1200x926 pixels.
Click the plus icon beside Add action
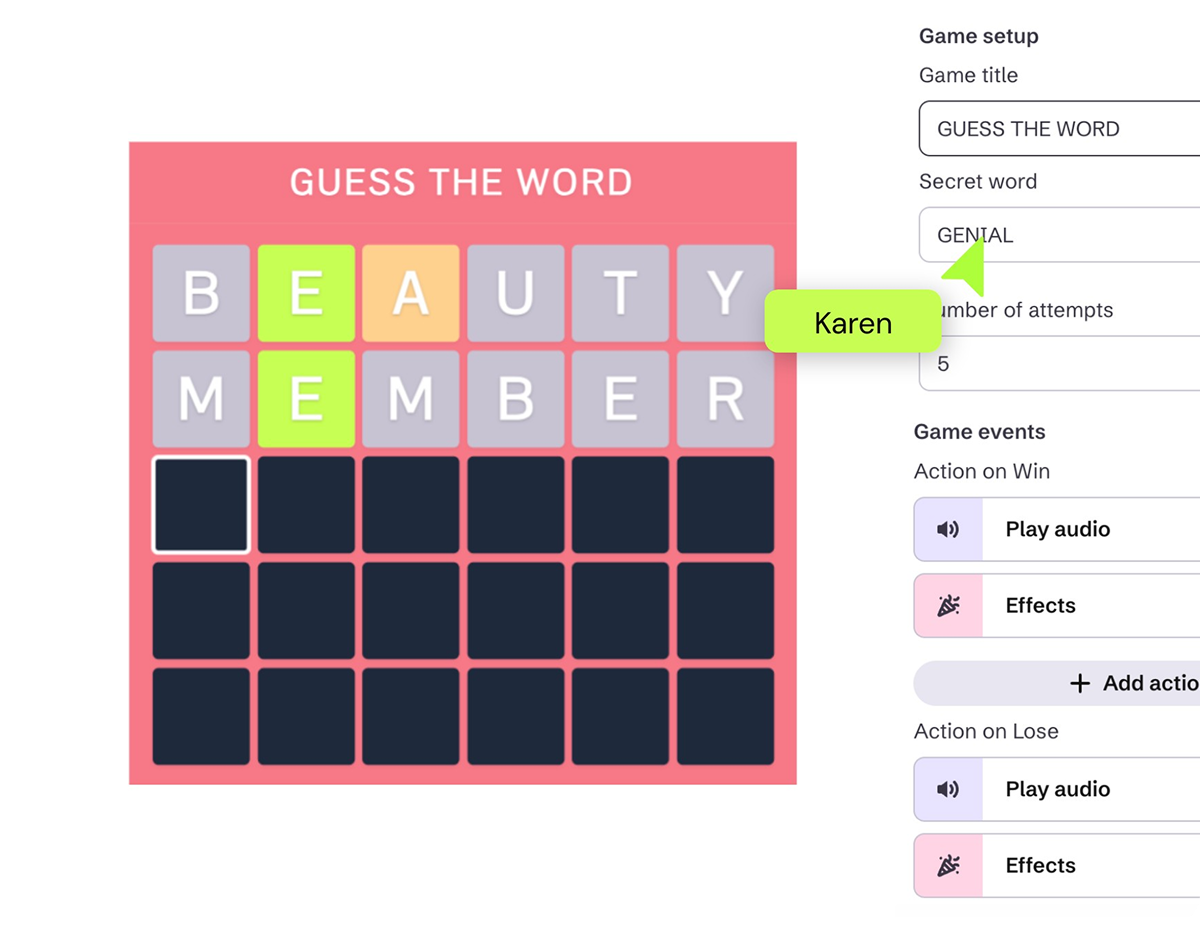point(1080,683)
